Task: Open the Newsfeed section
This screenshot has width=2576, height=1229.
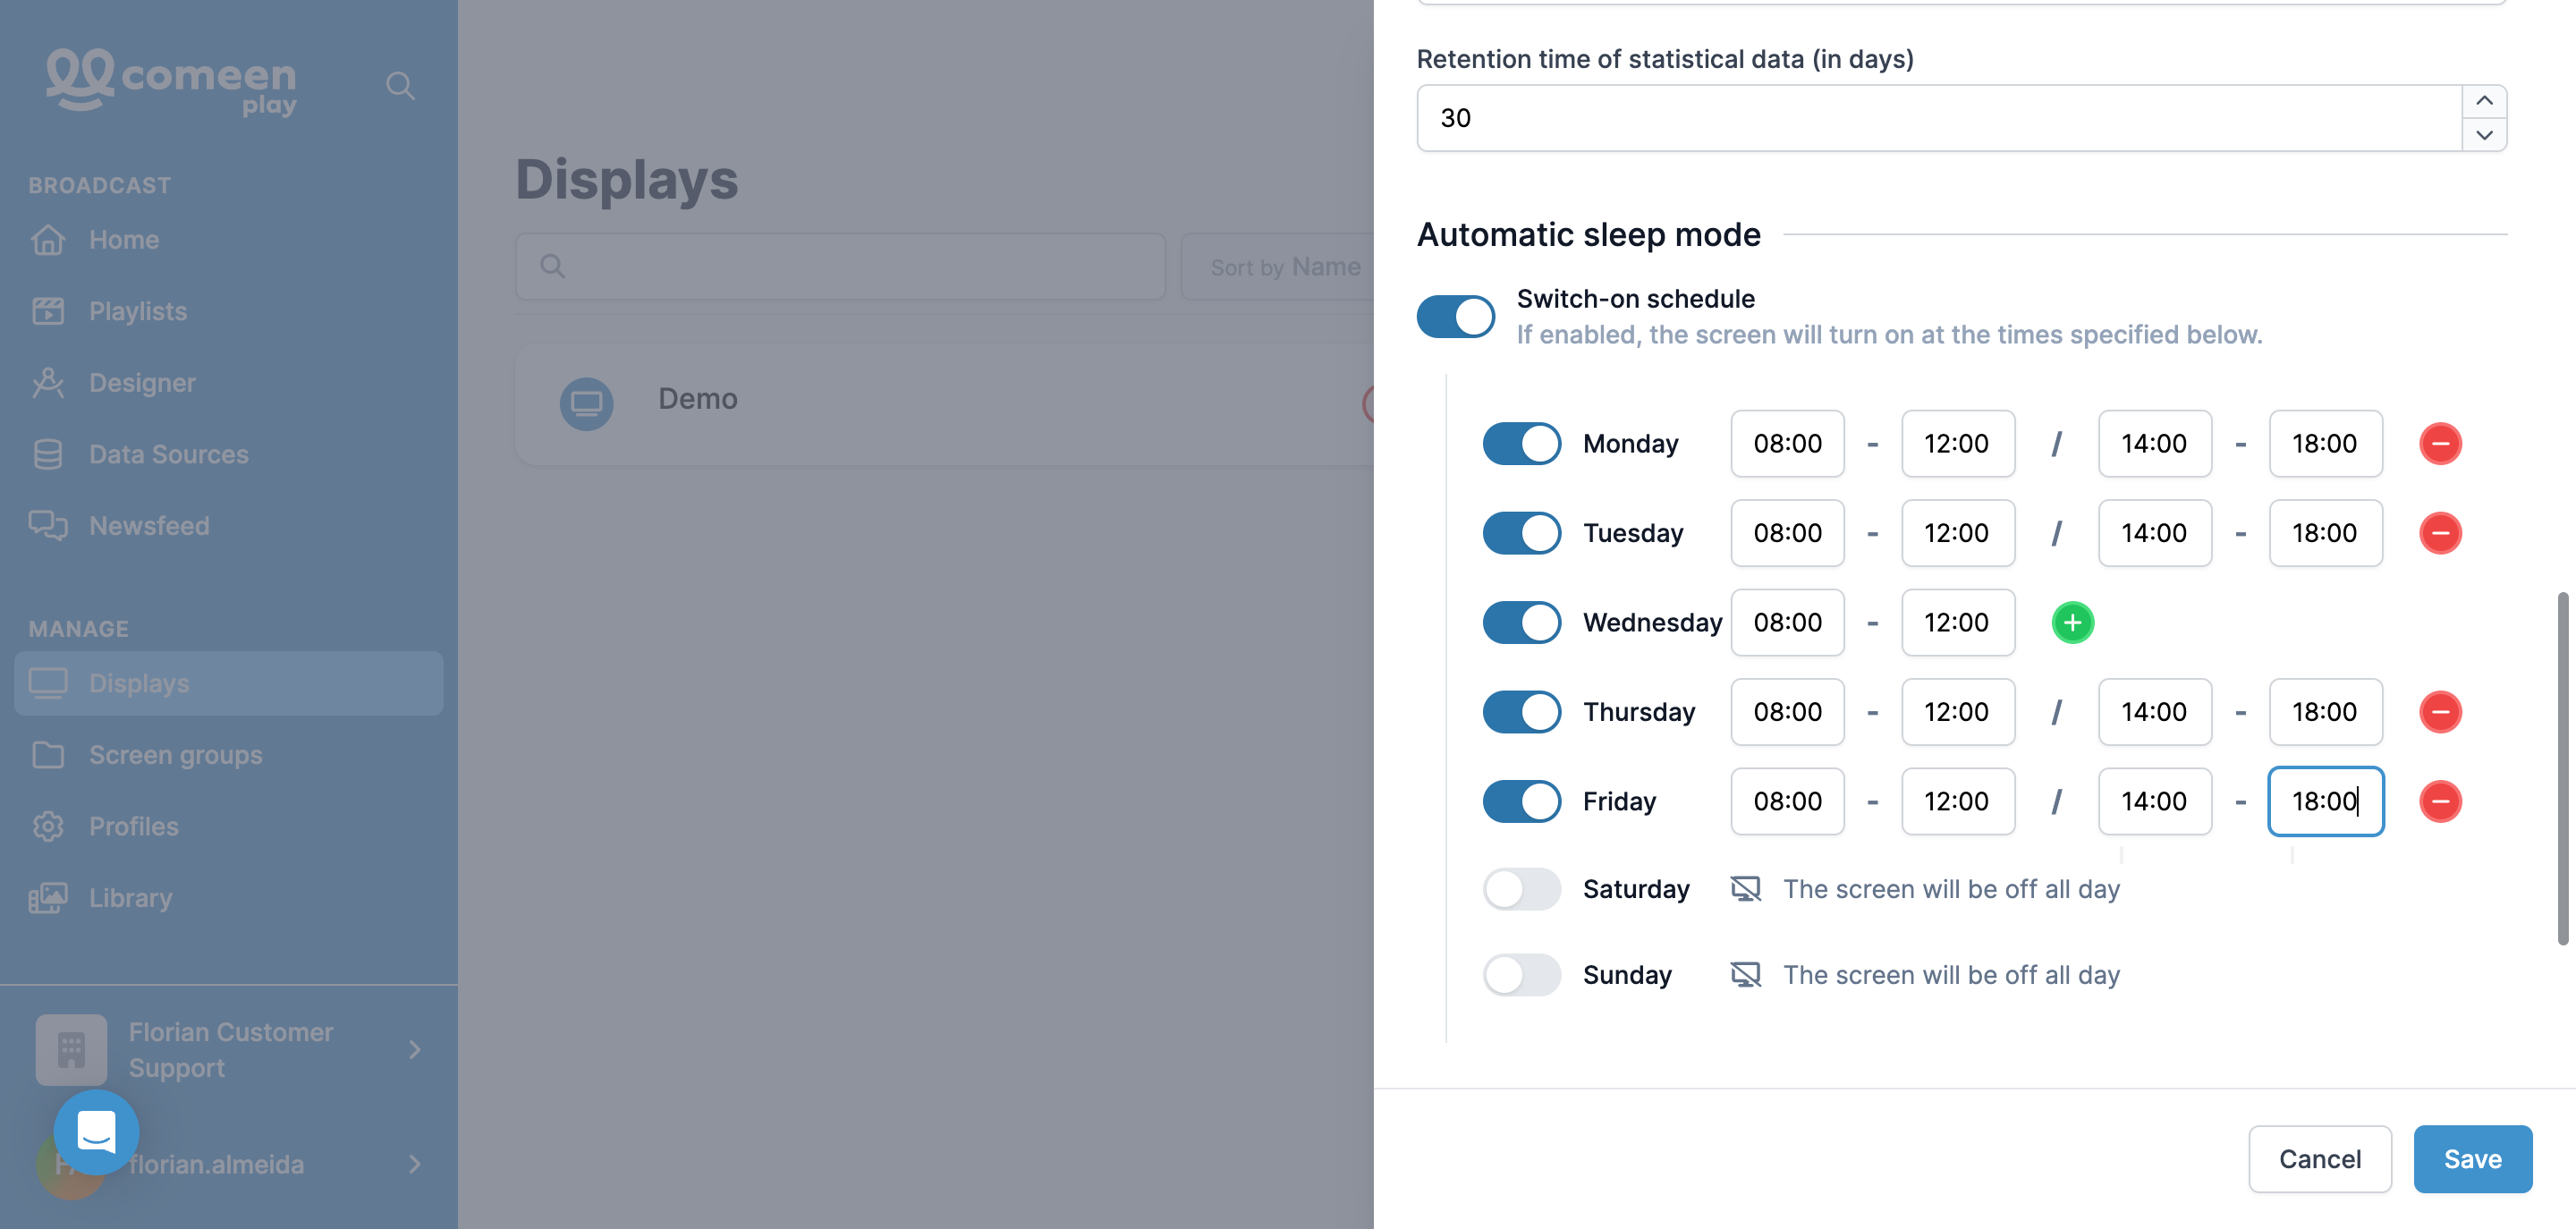Action: [229, 526]
